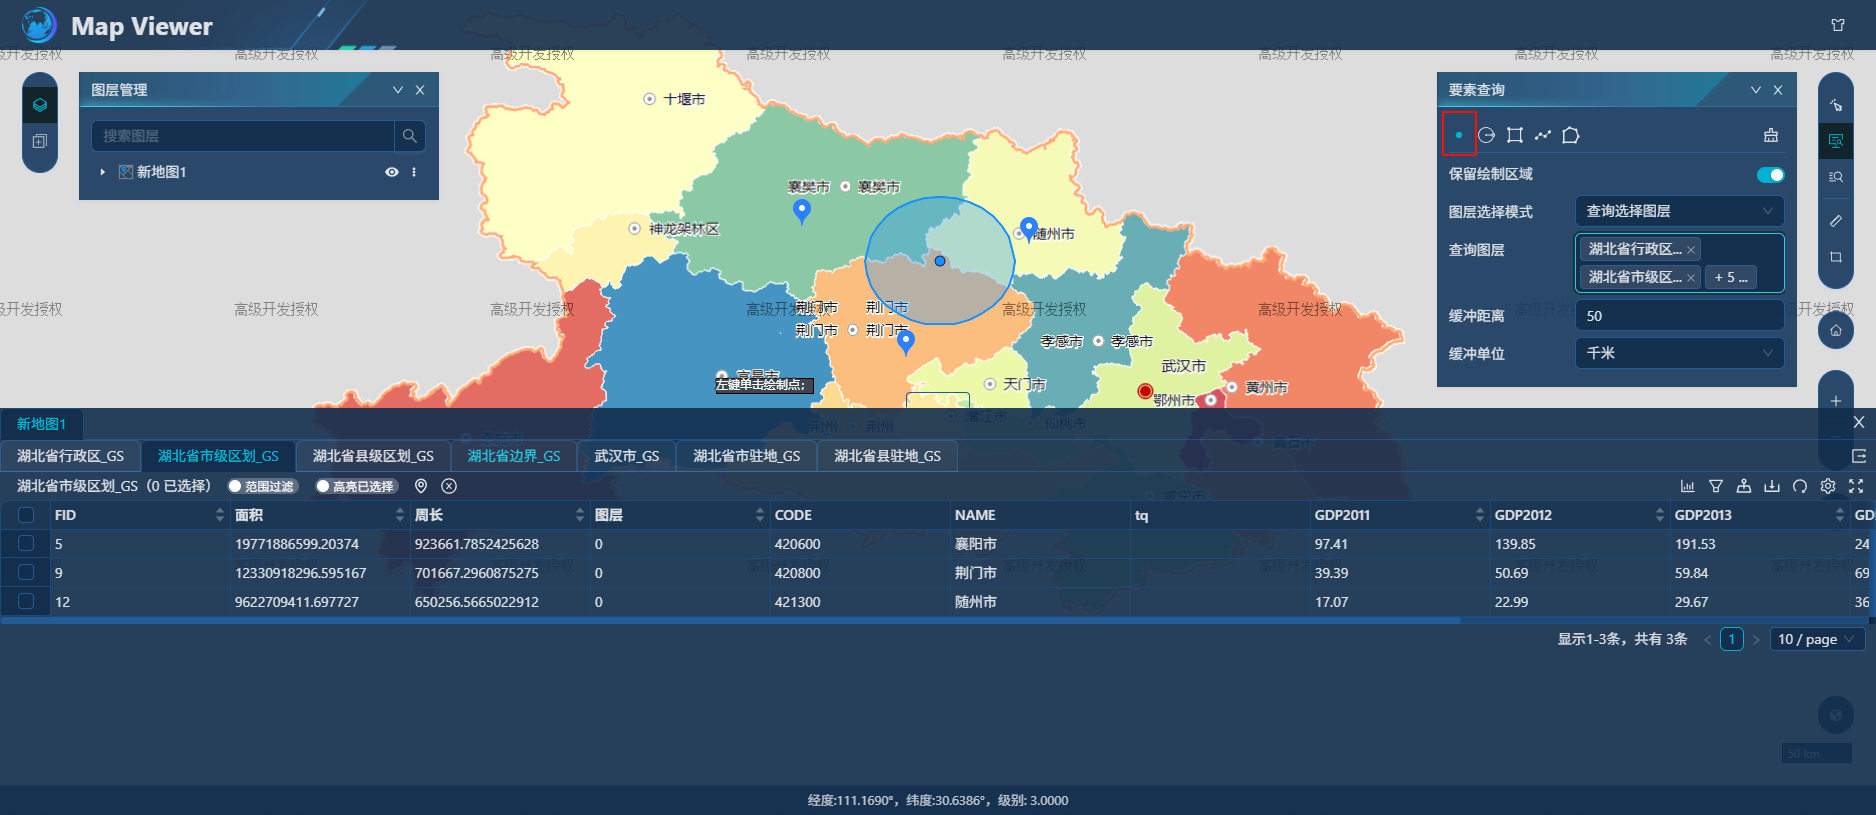1876x815 pixels.
Task: Click the home button on map sidebar
Action: [x=1836, y=330]
